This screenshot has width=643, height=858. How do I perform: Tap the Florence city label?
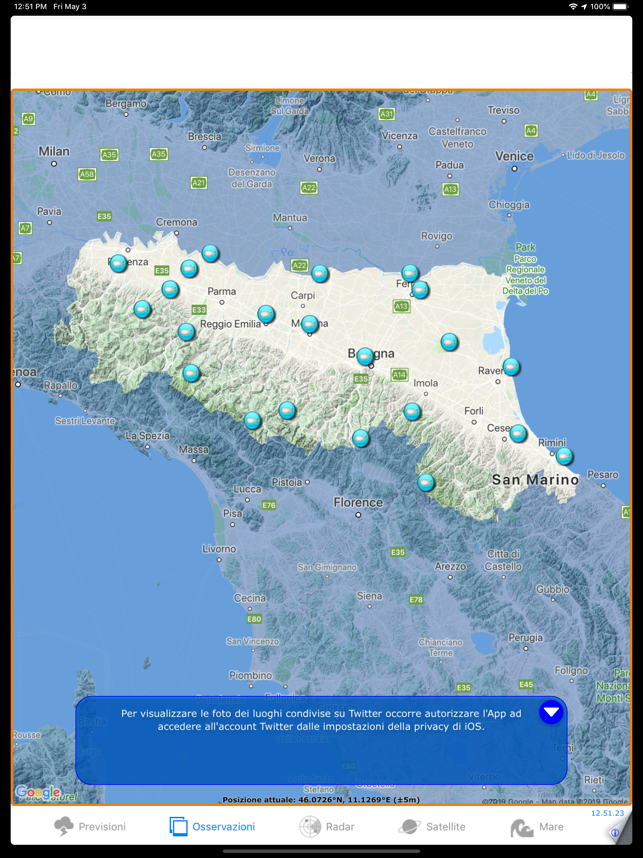(358, 502)
